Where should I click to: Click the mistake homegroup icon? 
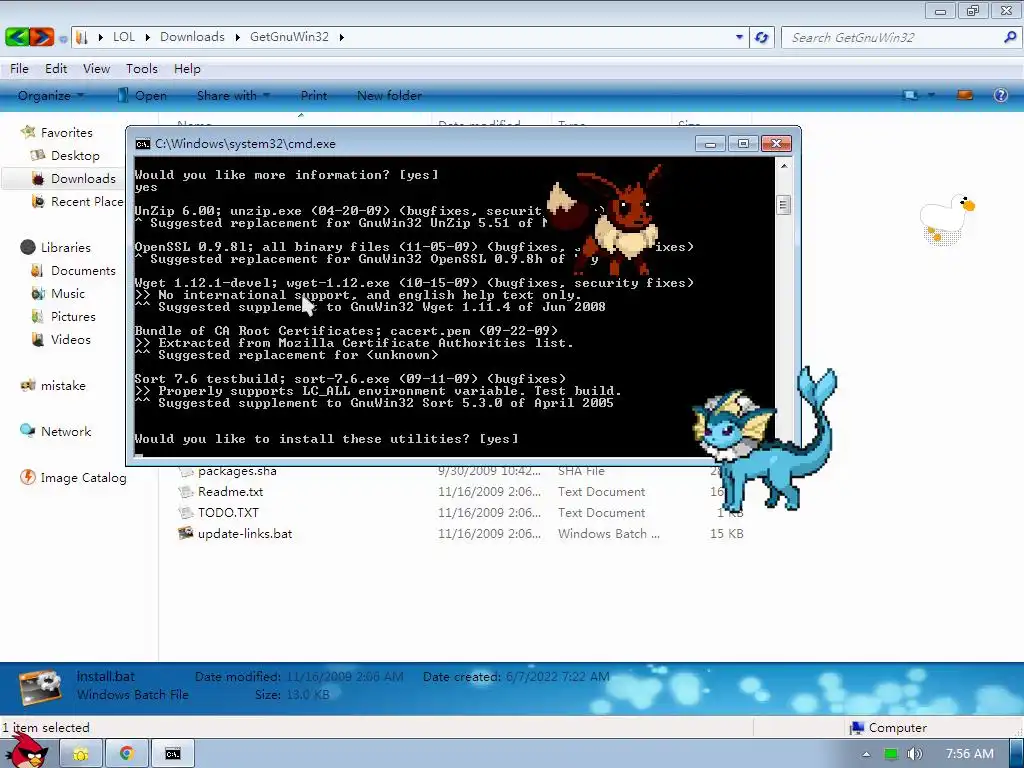[28, 385]
